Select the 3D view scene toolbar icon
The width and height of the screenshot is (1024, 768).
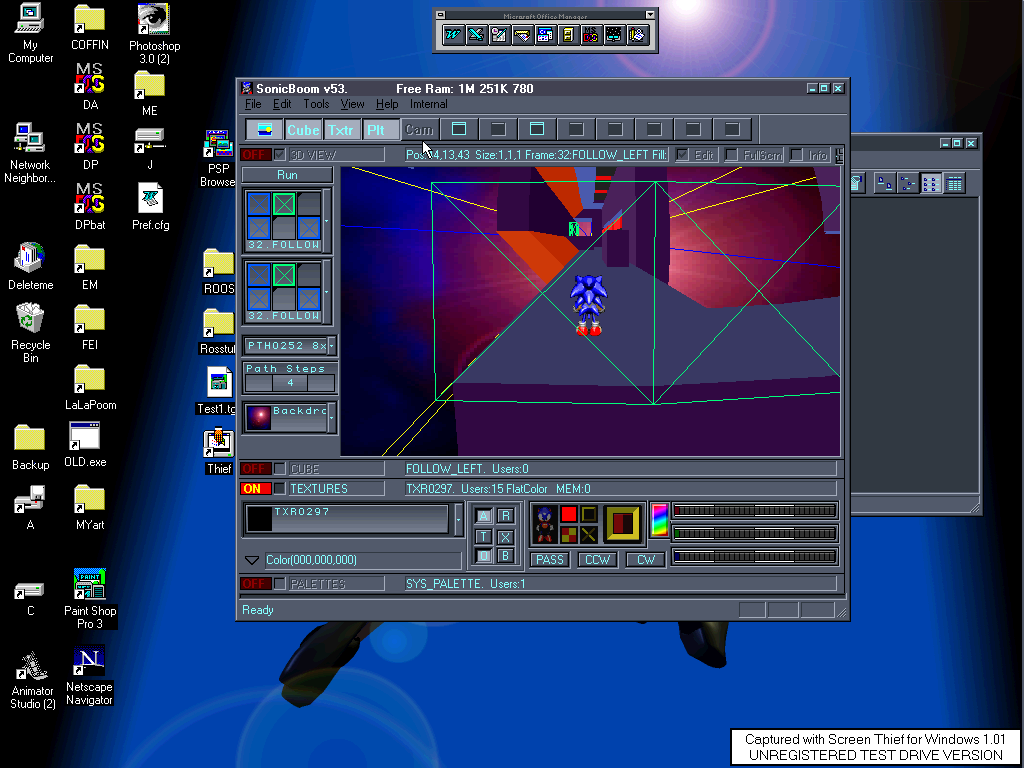click(264, 129)
